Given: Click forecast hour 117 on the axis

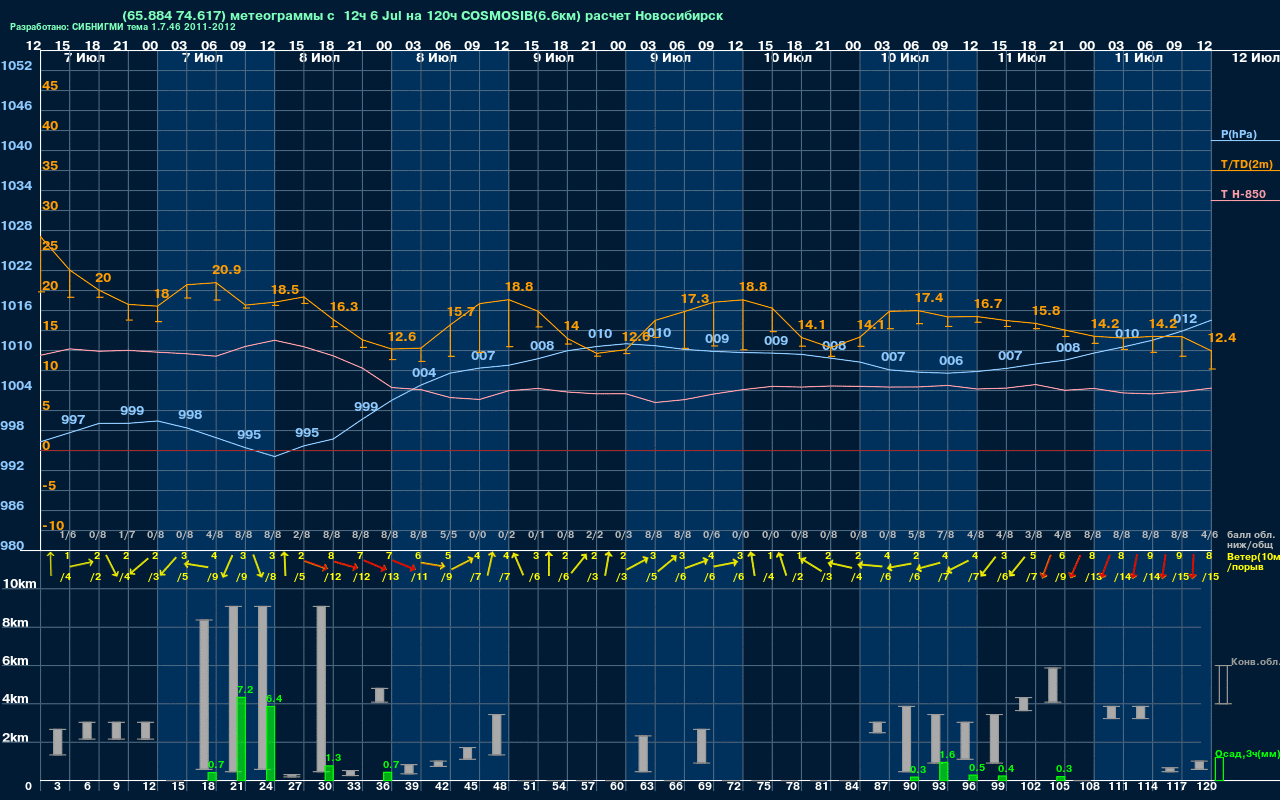Looking at the screenshot, I should 1178,787.
